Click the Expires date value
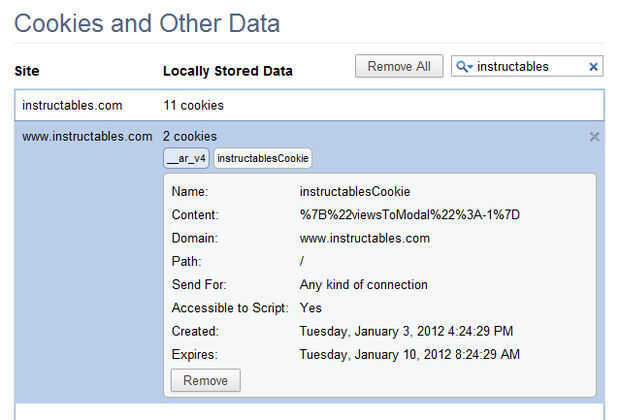Viewport: 620px width, 420px height. (x=409, y=354)
